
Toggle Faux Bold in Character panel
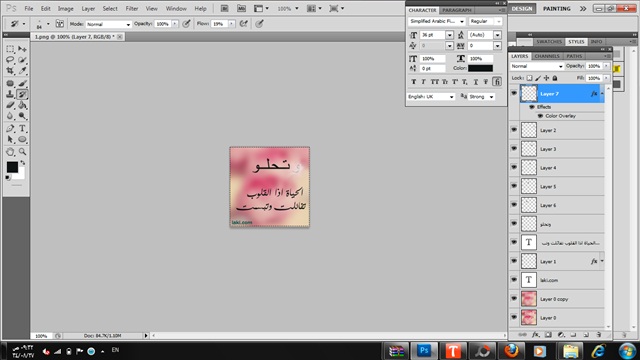[x=413, y=82]
